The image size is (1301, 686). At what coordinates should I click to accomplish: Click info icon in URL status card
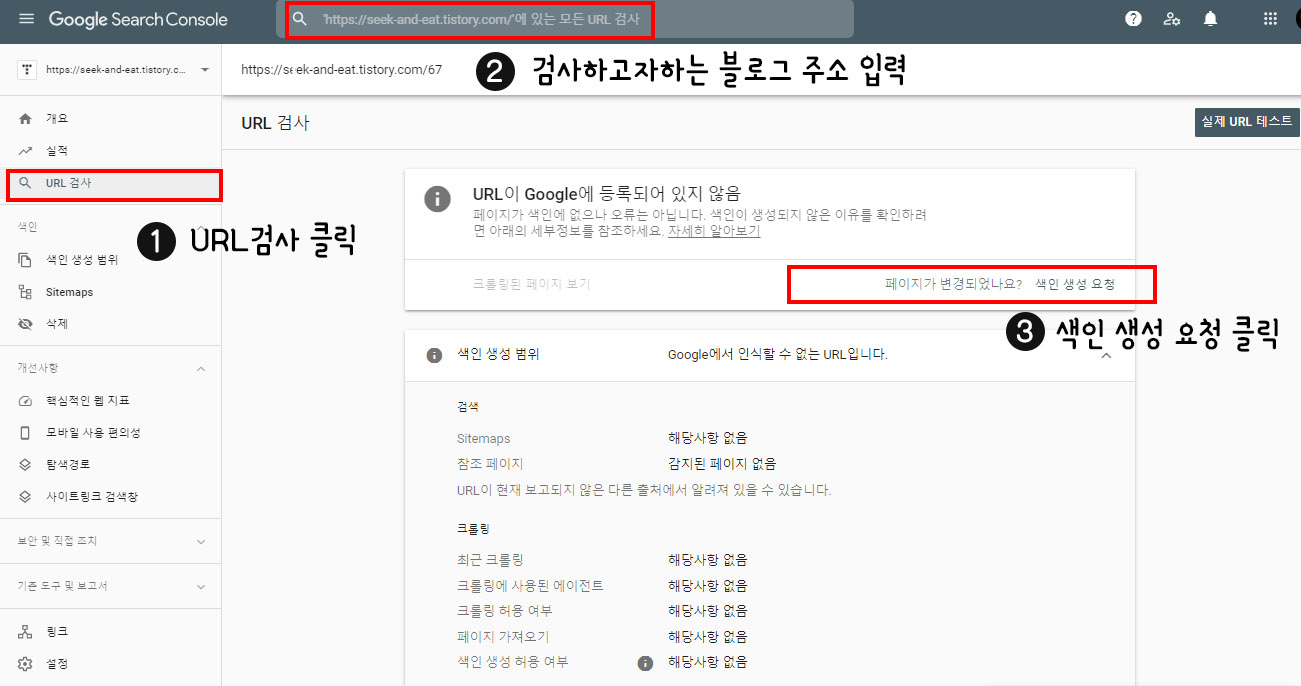pos(437,198)
